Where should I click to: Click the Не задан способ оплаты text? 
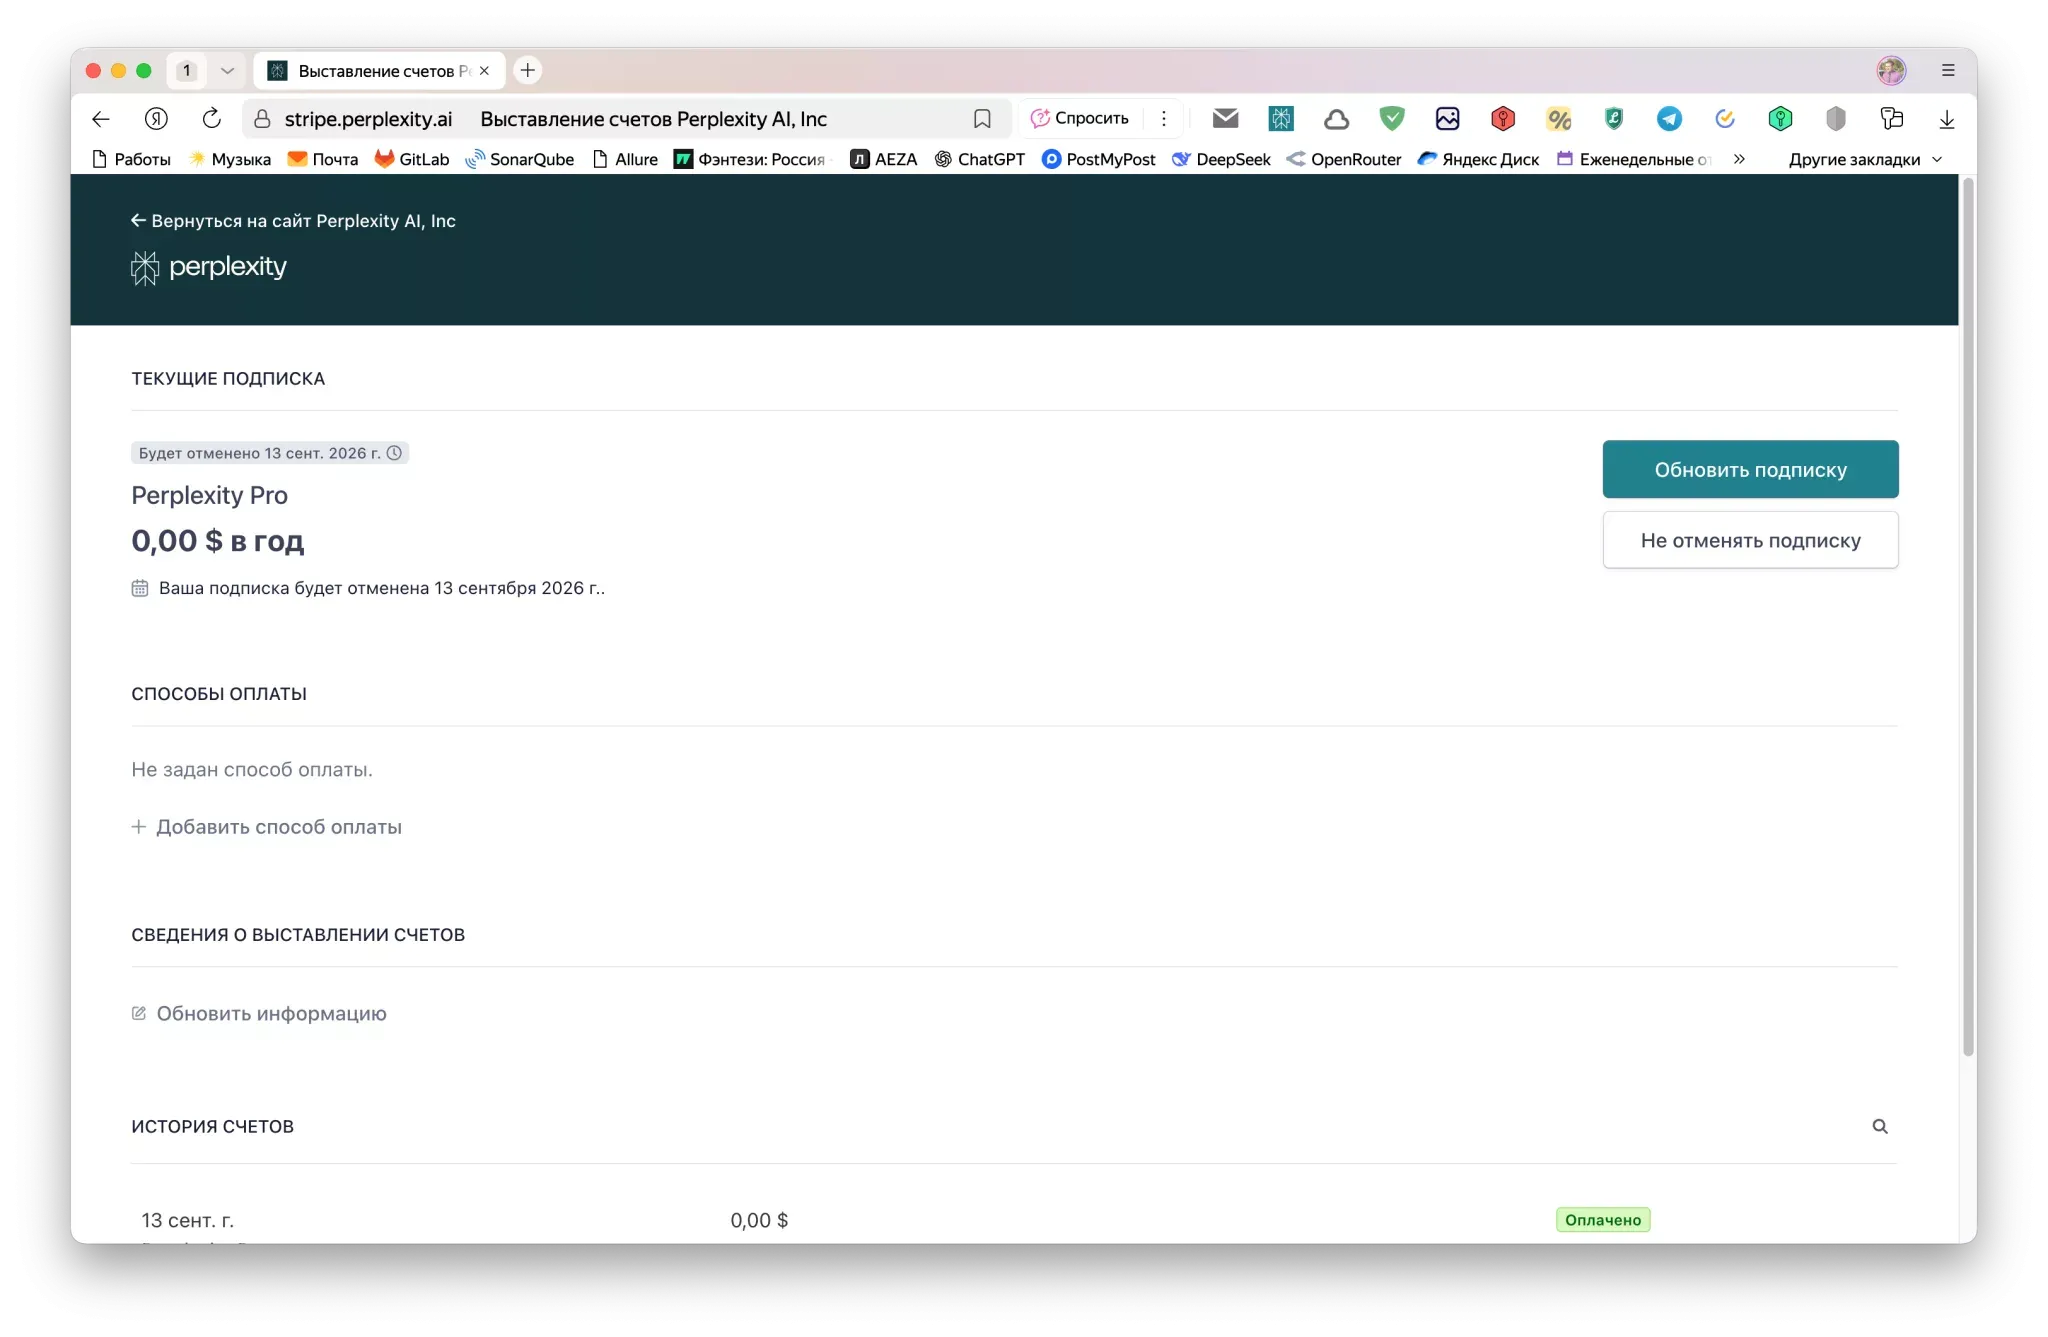[252, 769]
